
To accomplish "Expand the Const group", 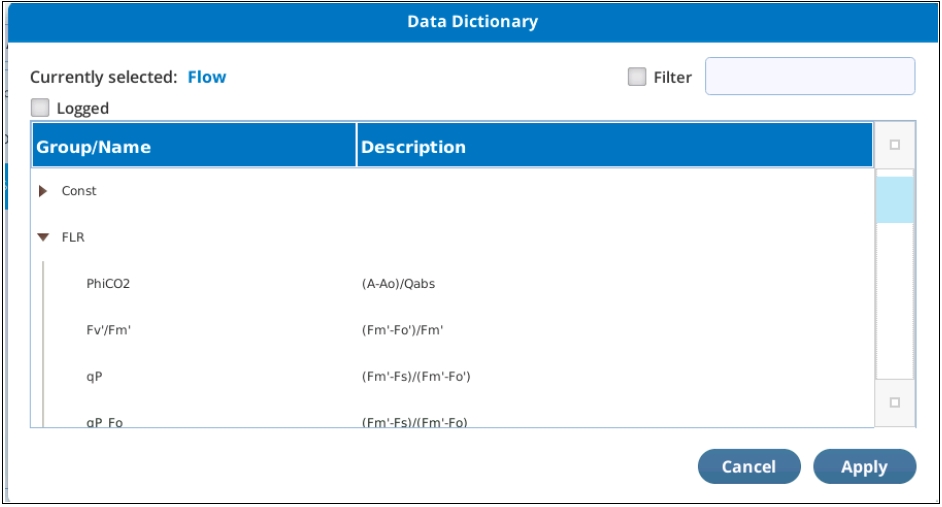I will tap(43, 191).
